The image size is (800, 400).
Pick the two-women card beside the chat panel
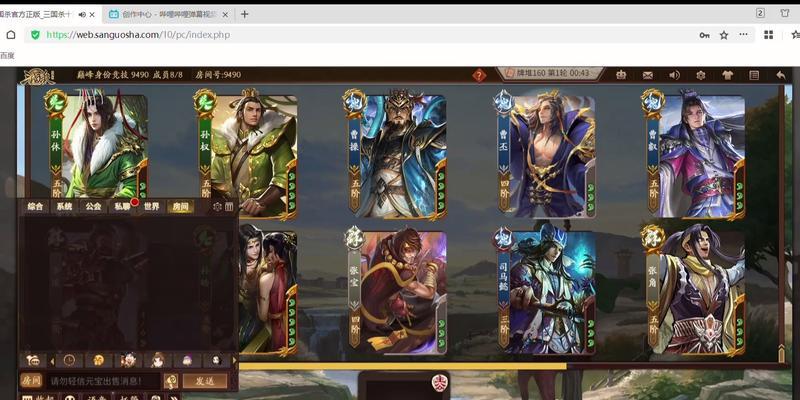268,291
